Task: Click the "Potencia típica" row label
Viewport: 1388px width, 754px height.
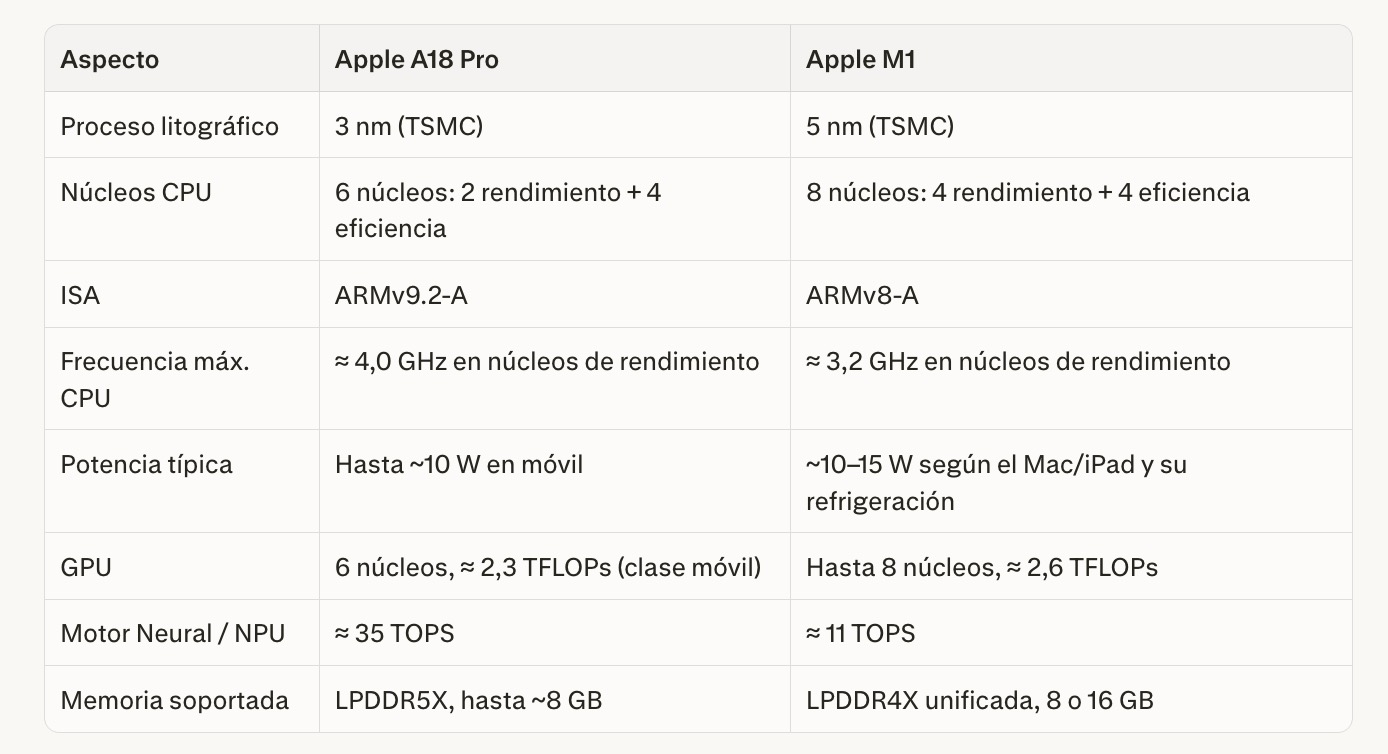Action: tap(146, 464)
